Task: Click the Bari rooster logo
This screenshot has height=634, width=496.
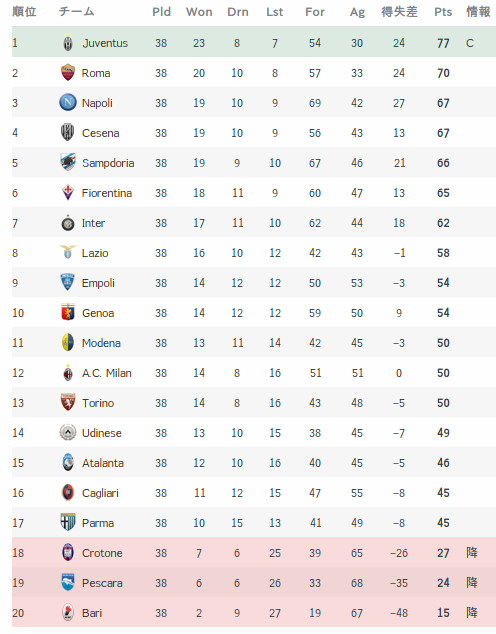Action: (x=68, y=613)
